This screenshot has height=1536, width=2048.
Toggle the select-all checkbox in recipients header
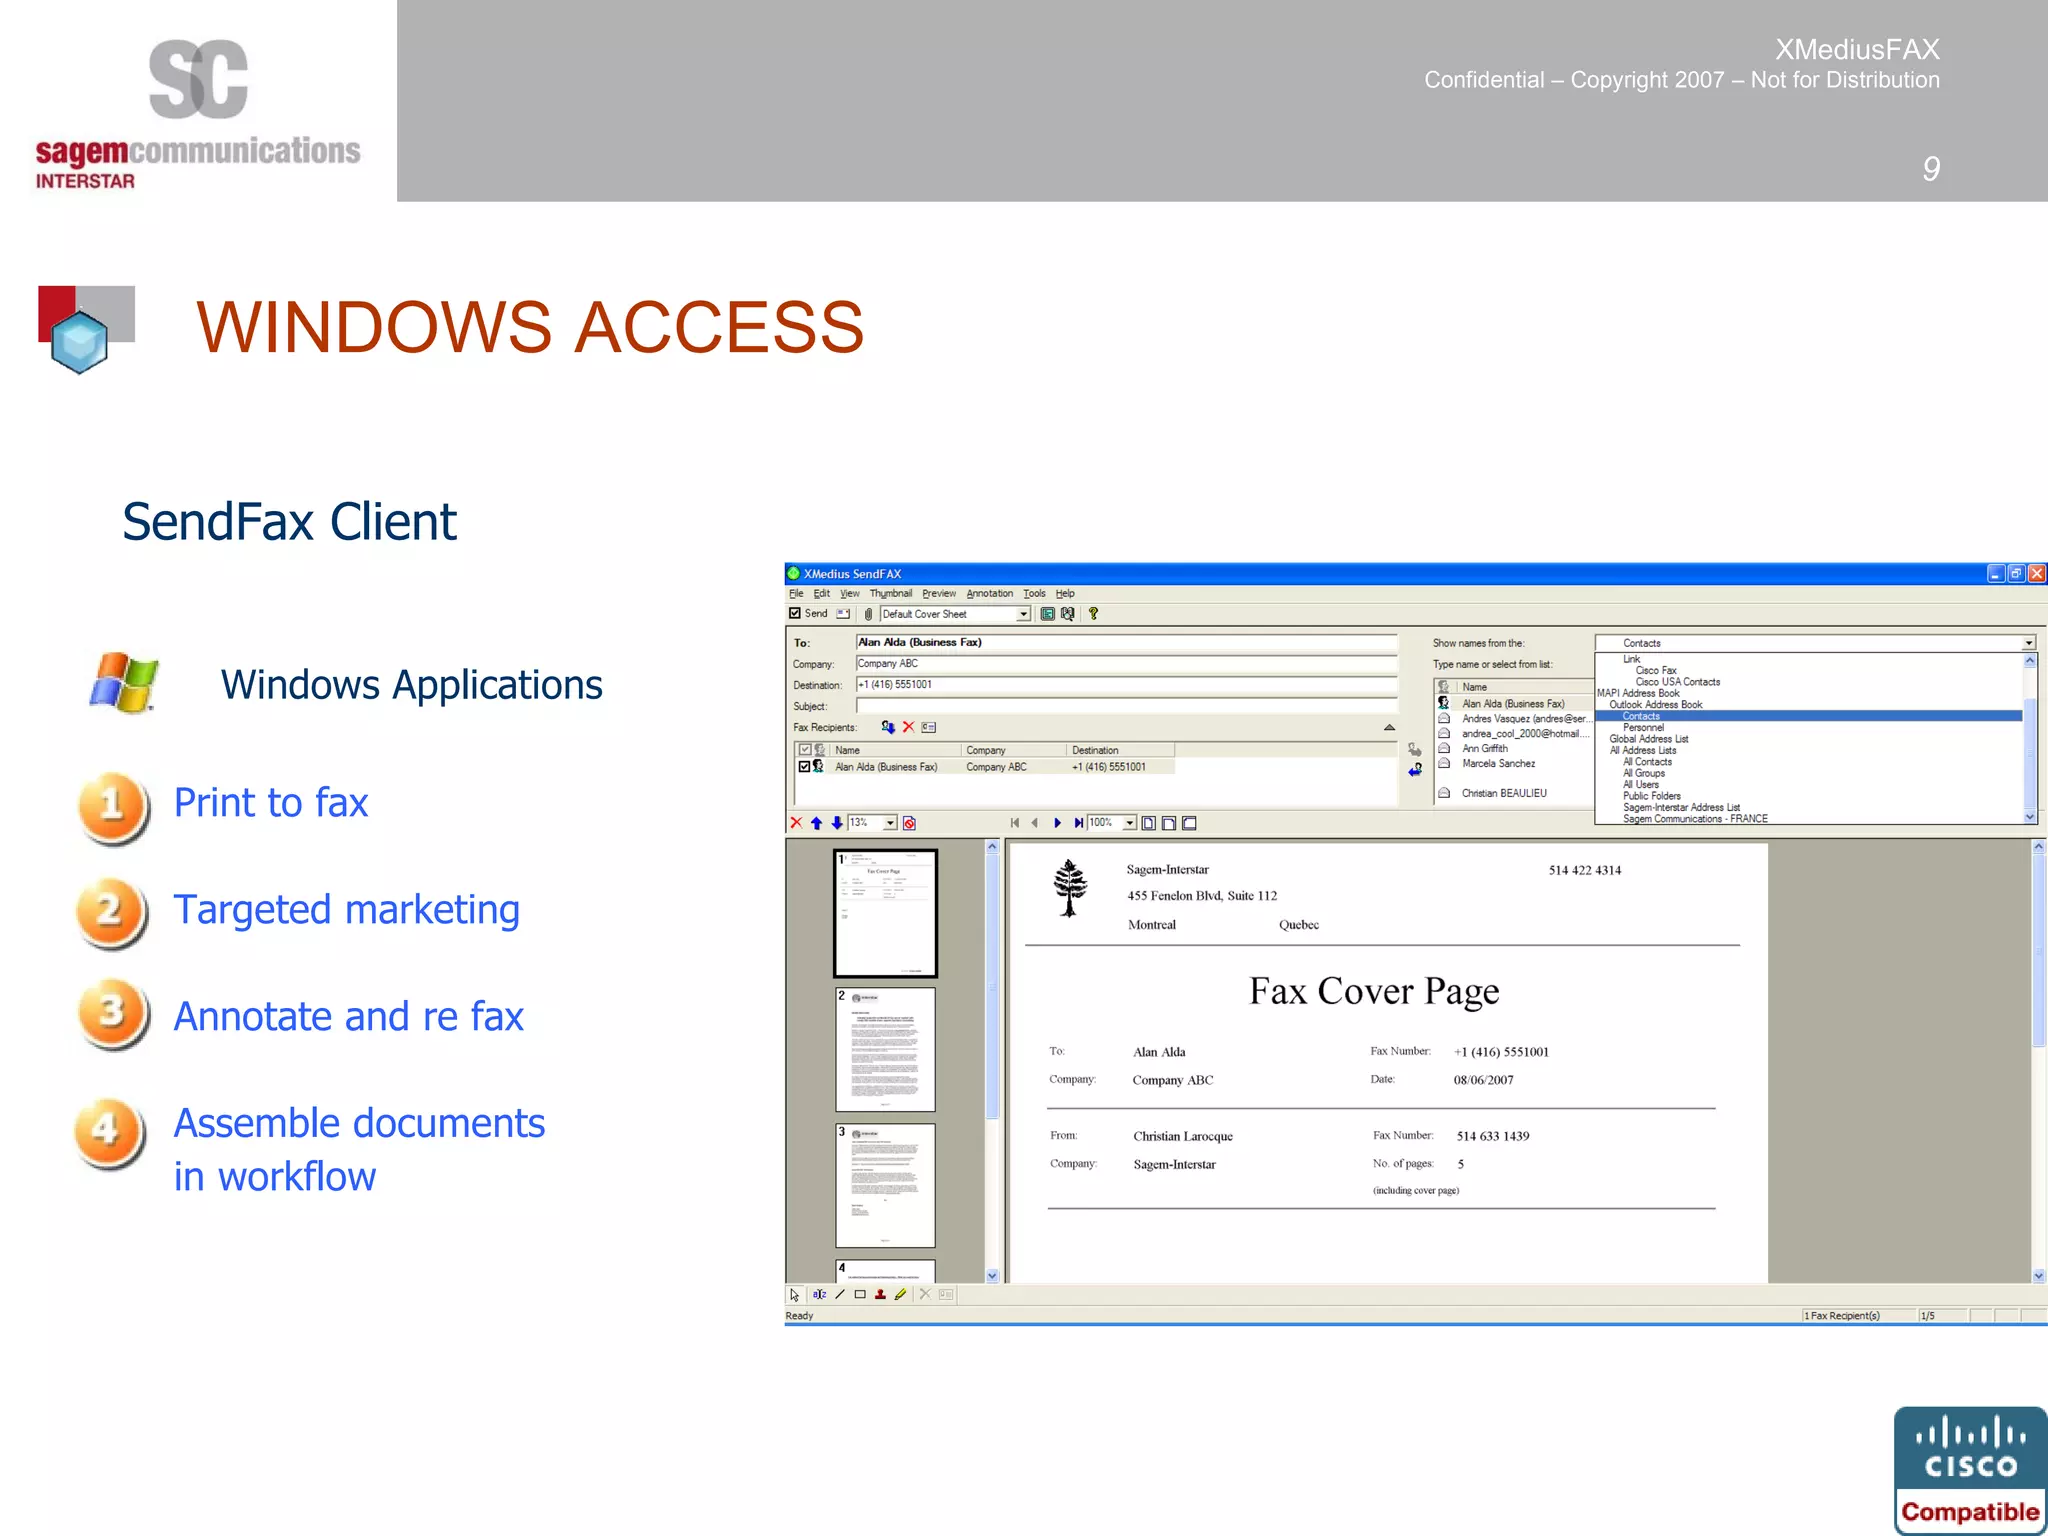[804, 750]
